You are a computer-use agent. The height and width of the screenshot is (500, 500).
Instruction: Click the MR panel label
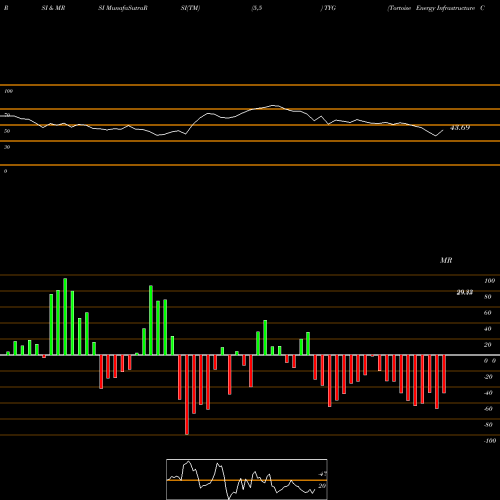pyautogui.click(x=446, y=260)
